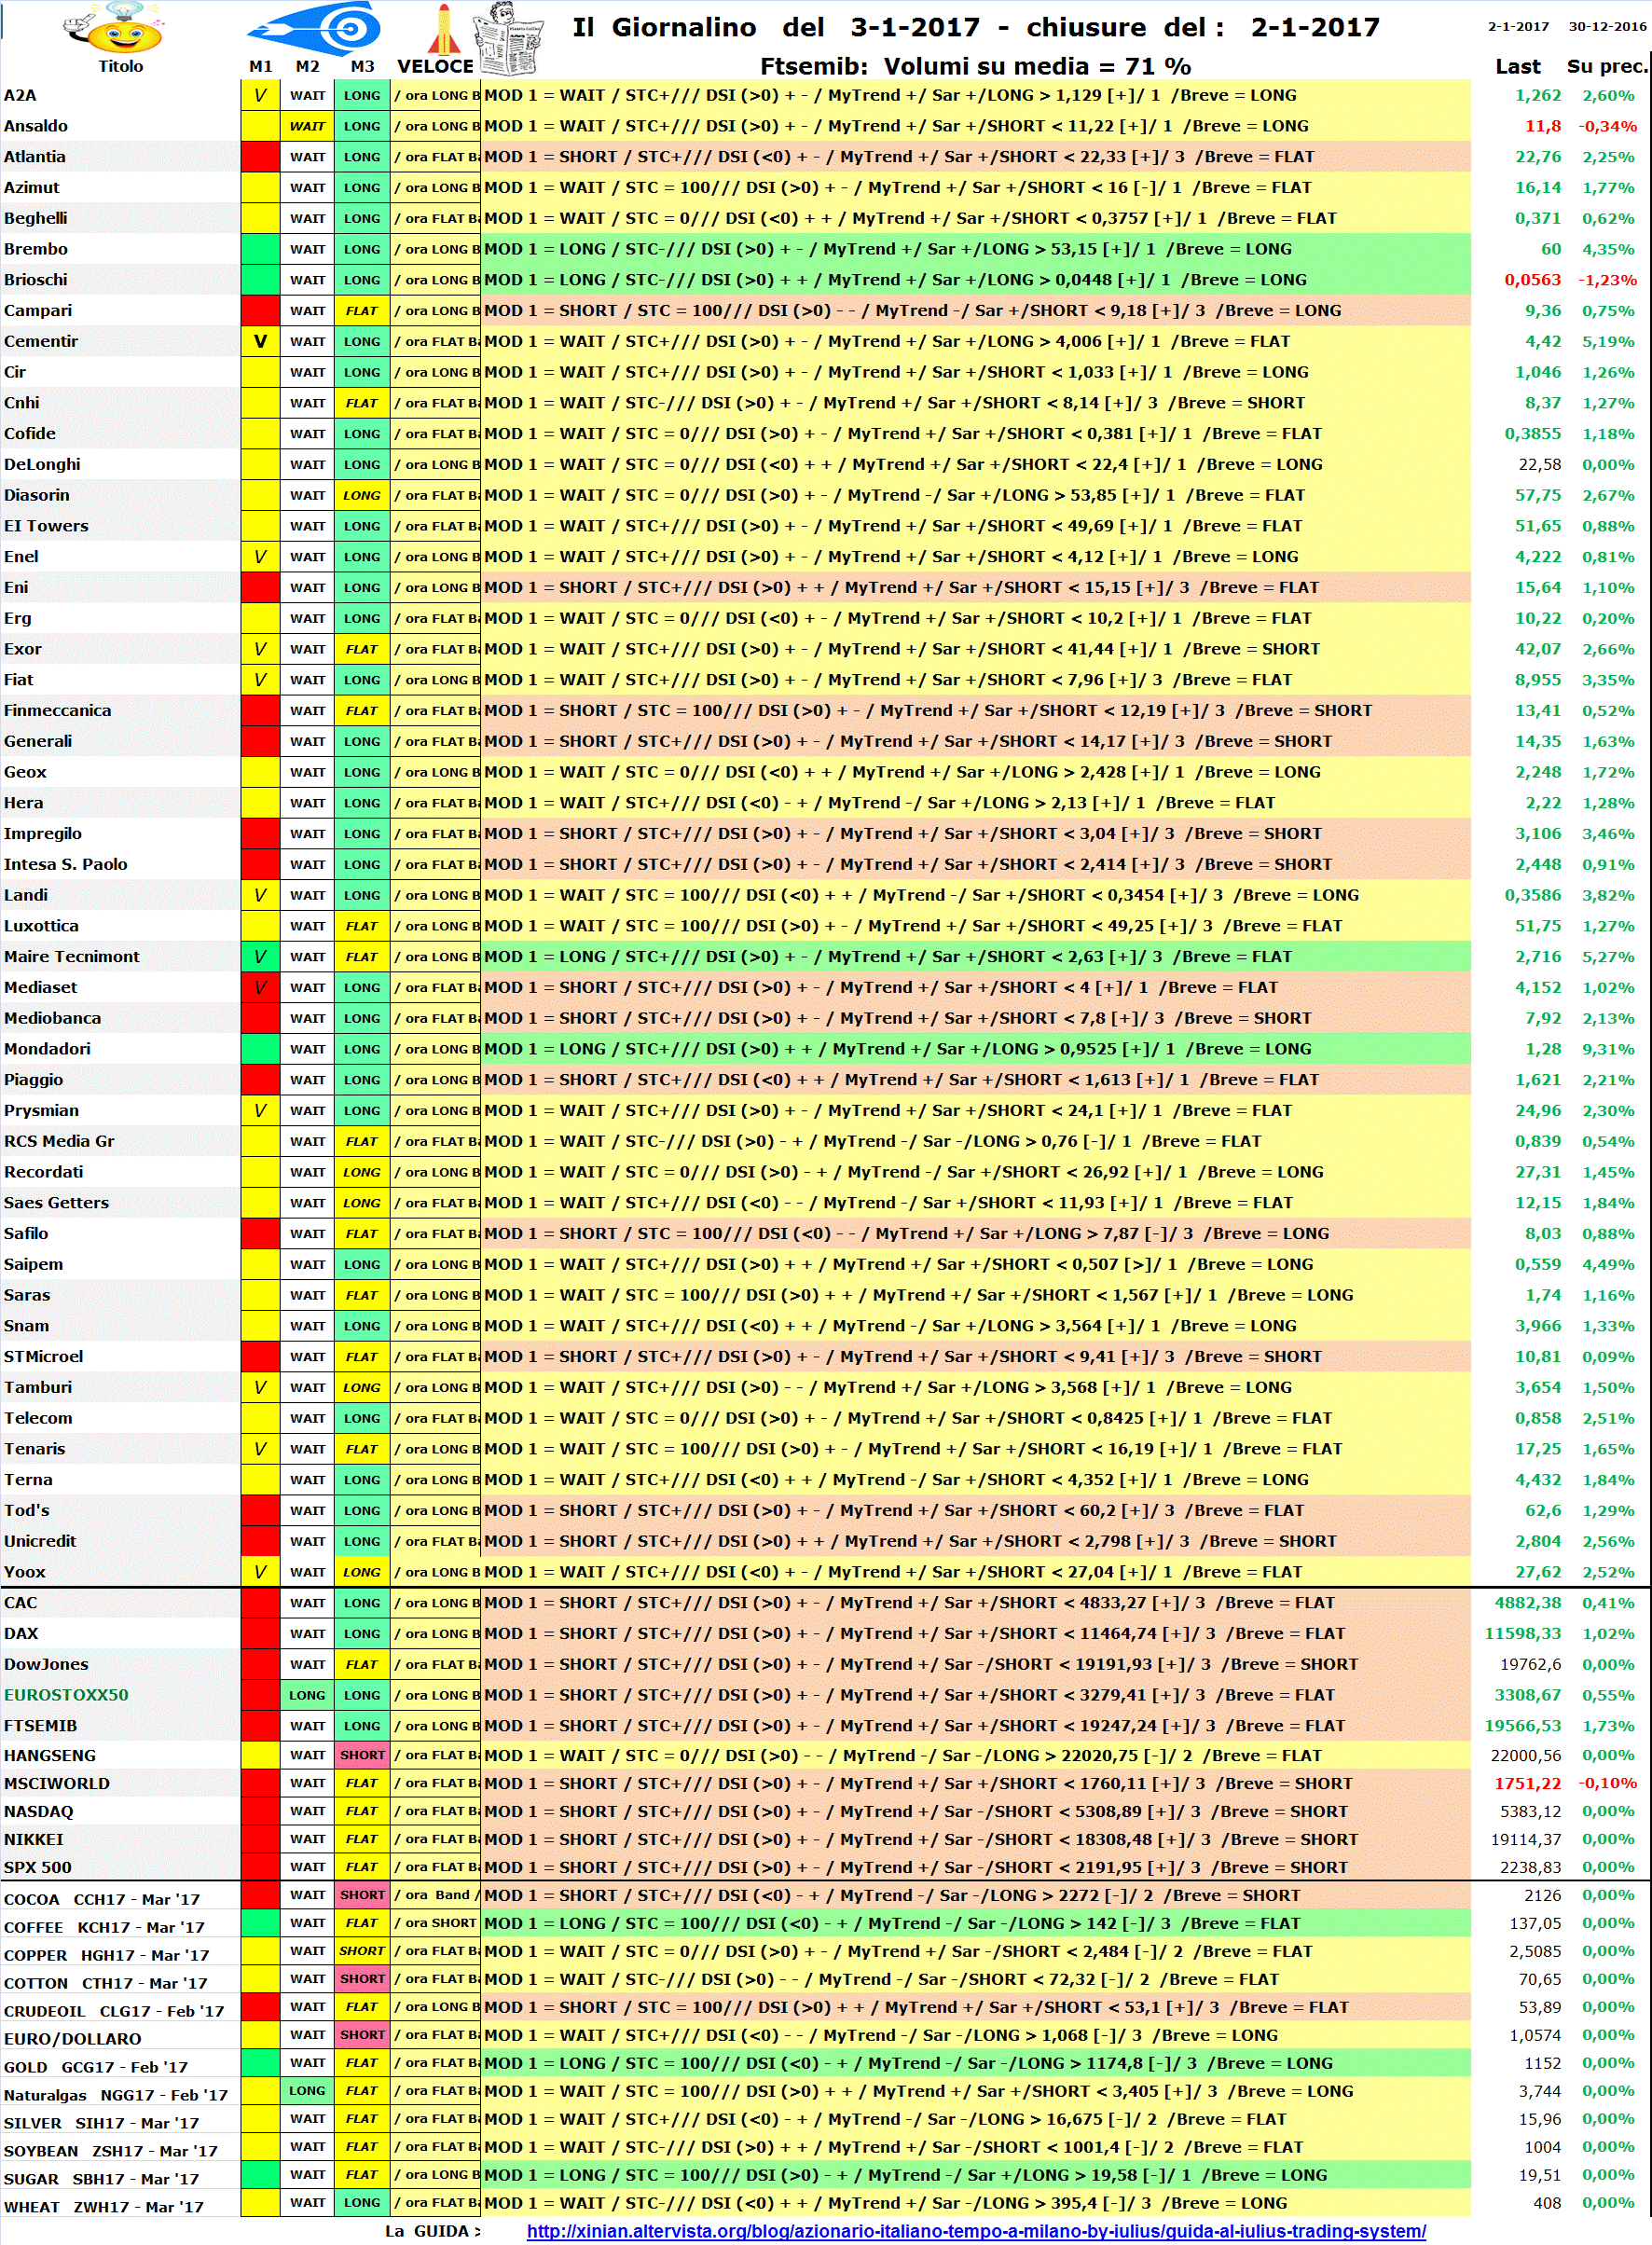Select the SUGAR SBH17 row title
This screenshot has height=2245, width=1652.
click(x=101, y=2179)
